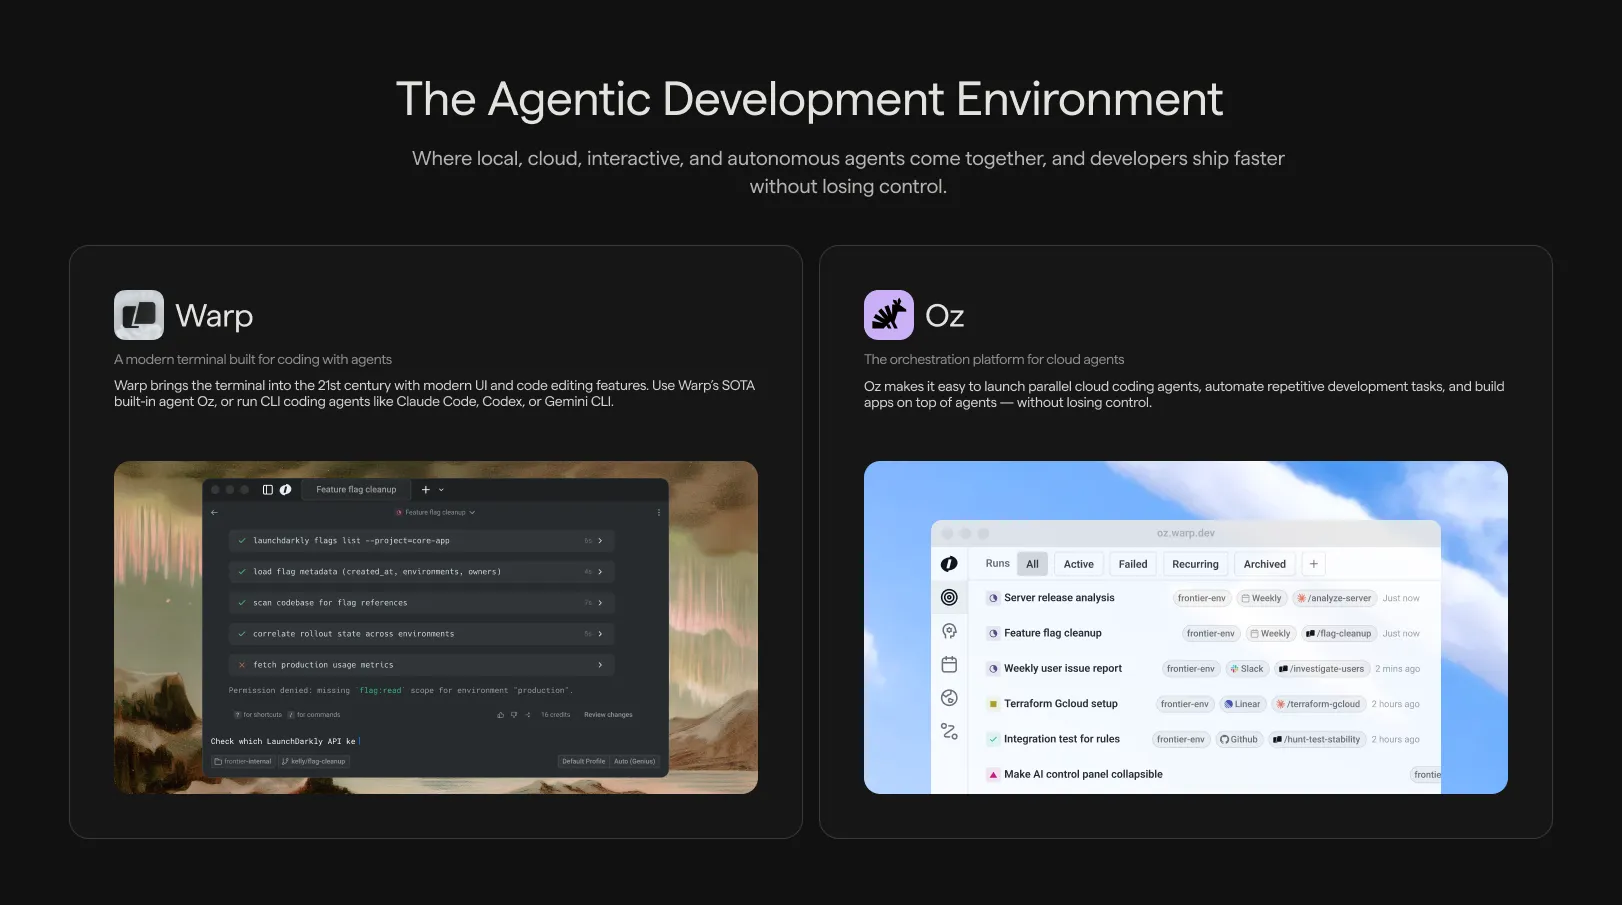Select the Active runs filter tab
The width and height of the screenshot is (1622, 905).
[1078, 564]
